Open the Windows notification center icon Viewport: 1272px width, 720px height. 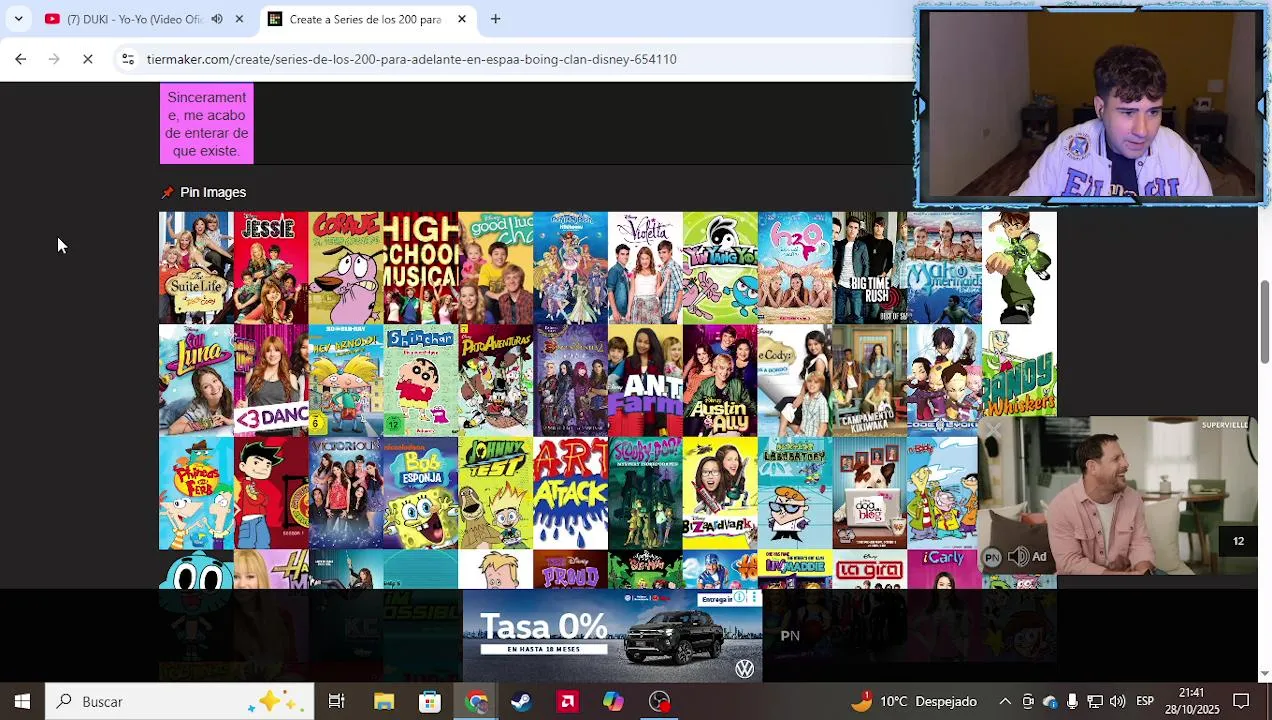pyautogui.click(x=1241, y=701)
